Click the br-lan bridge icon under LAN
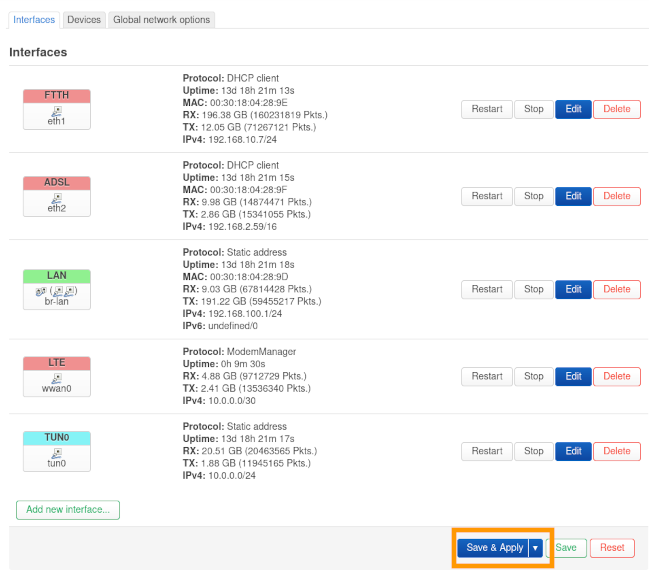Screen dimensions: 650x572 57,290
